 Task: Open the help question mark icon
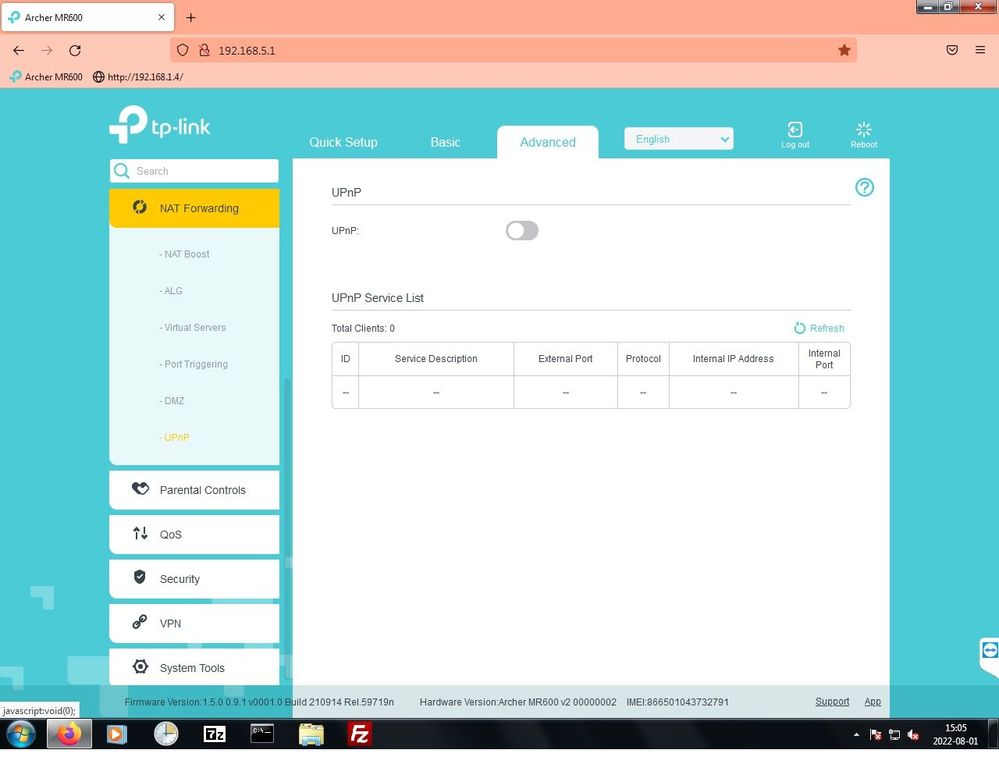pyautogui.click(x=864, y=188)
